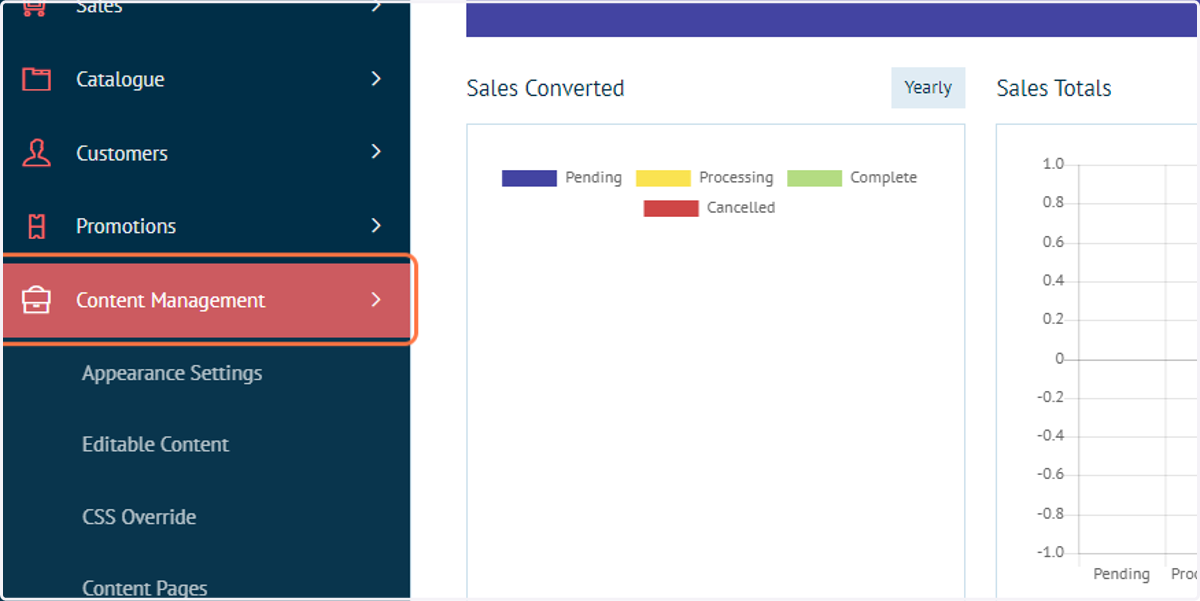Toggle the Cancelled legend swatch
The width and height of the screenshot is (1200, 601).
pos(671,208)
